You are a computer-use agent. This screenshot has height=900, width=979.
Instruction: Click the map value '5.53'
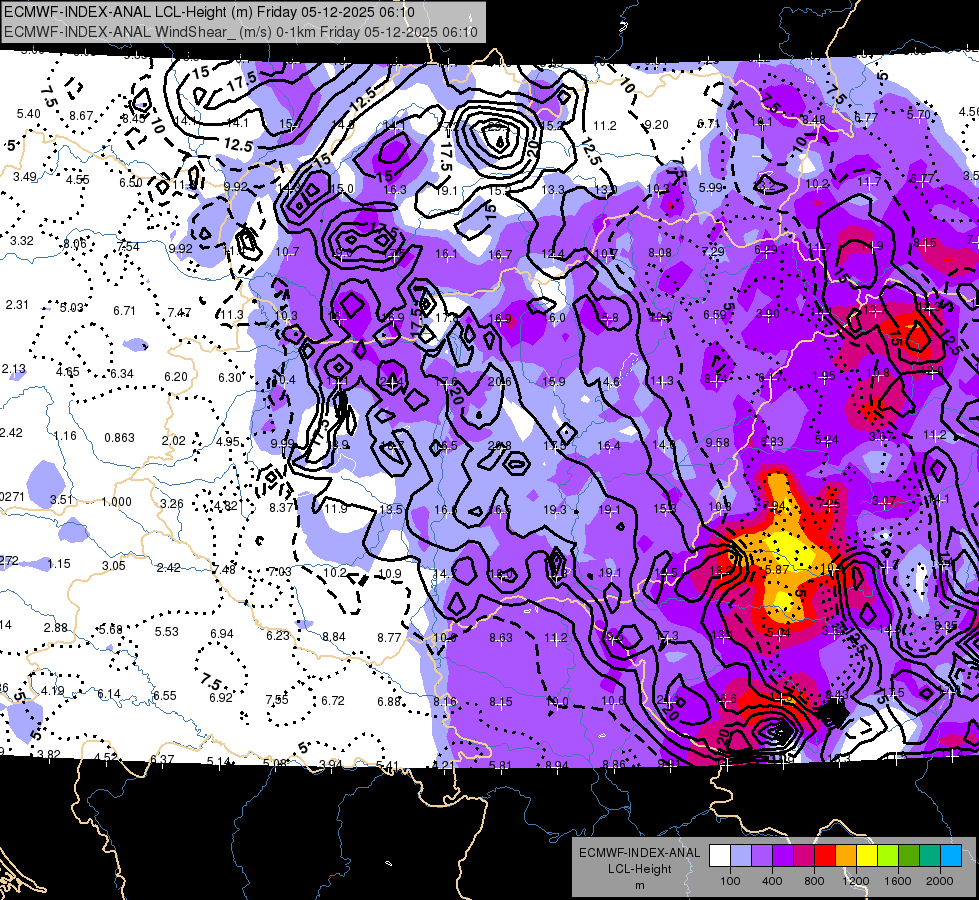(x=167, y=631)
